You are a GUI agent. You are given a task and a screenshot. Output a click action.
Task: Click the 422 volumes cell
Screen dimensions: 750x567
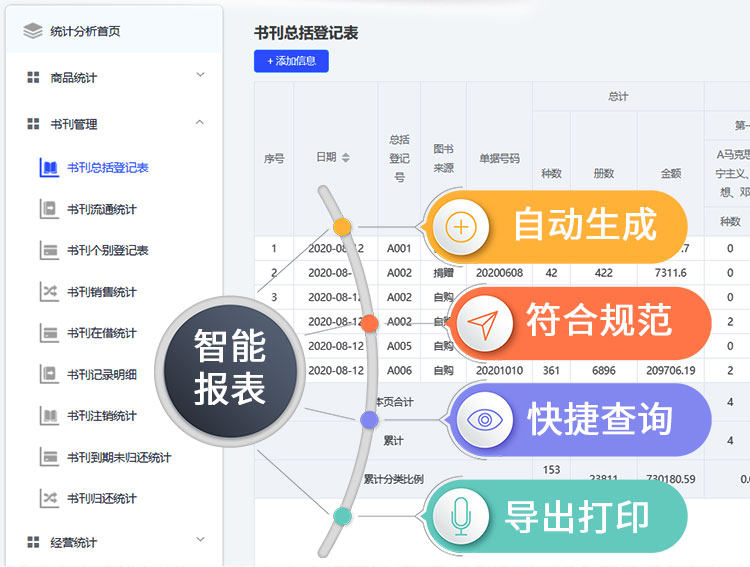point(604,273)
